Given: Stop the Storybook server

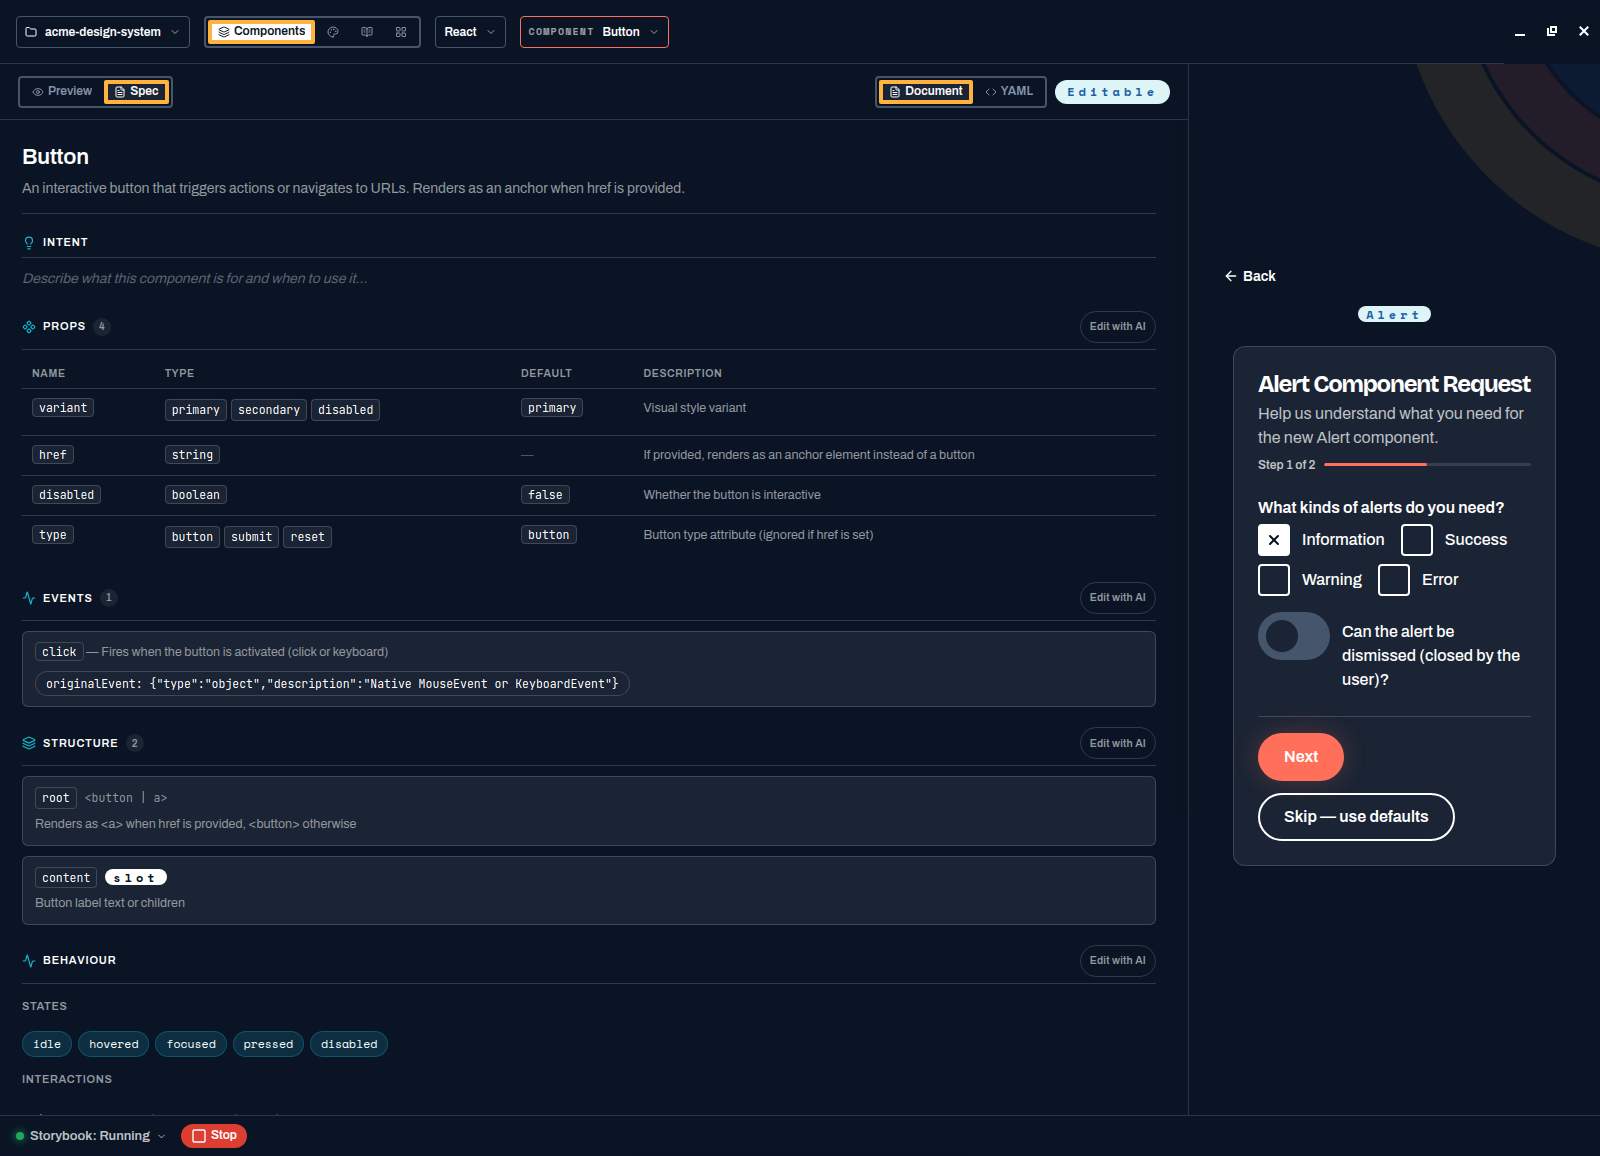Looking at the screenshot, I should point(214,1136).
